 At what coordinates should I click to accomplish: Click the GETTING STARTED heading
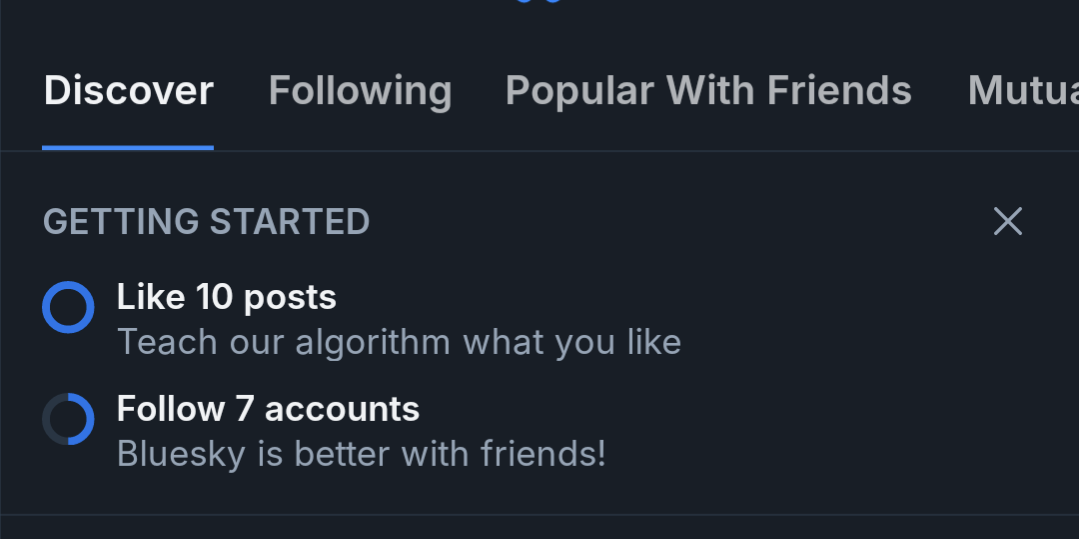pos(206,222)
